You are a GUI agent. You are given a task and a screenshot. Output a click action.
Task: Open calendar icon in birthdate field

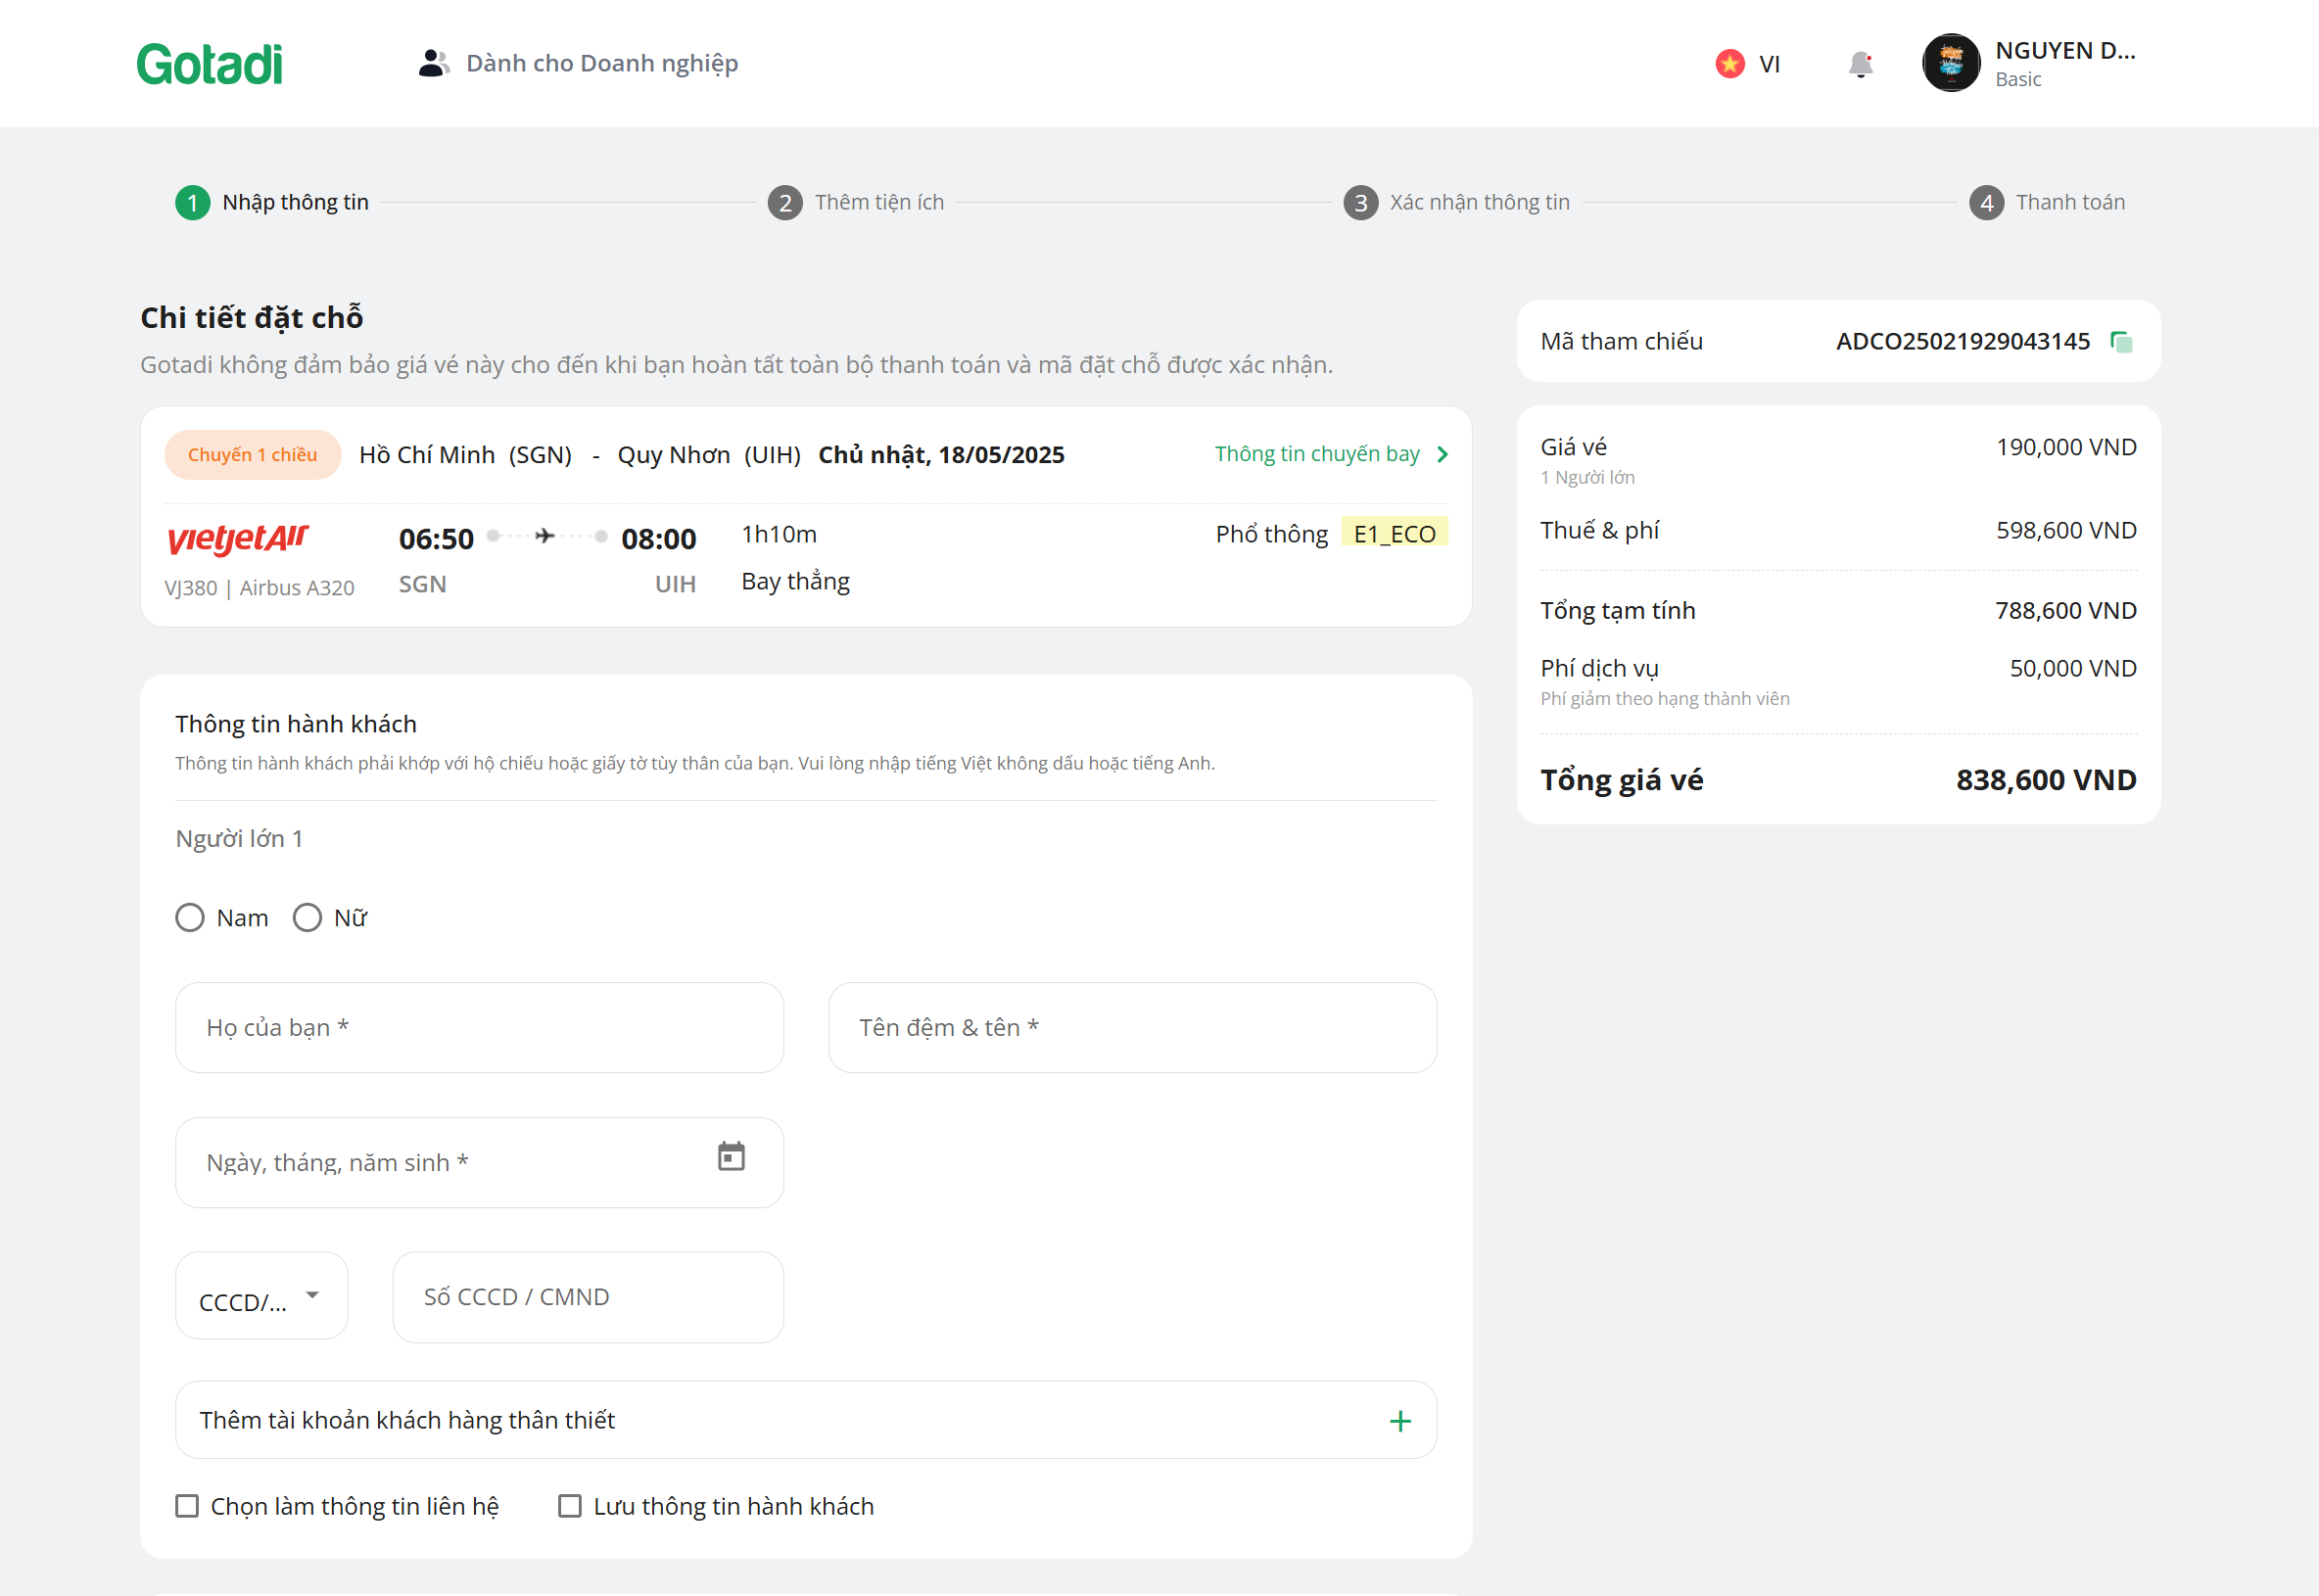(731, 1156)
